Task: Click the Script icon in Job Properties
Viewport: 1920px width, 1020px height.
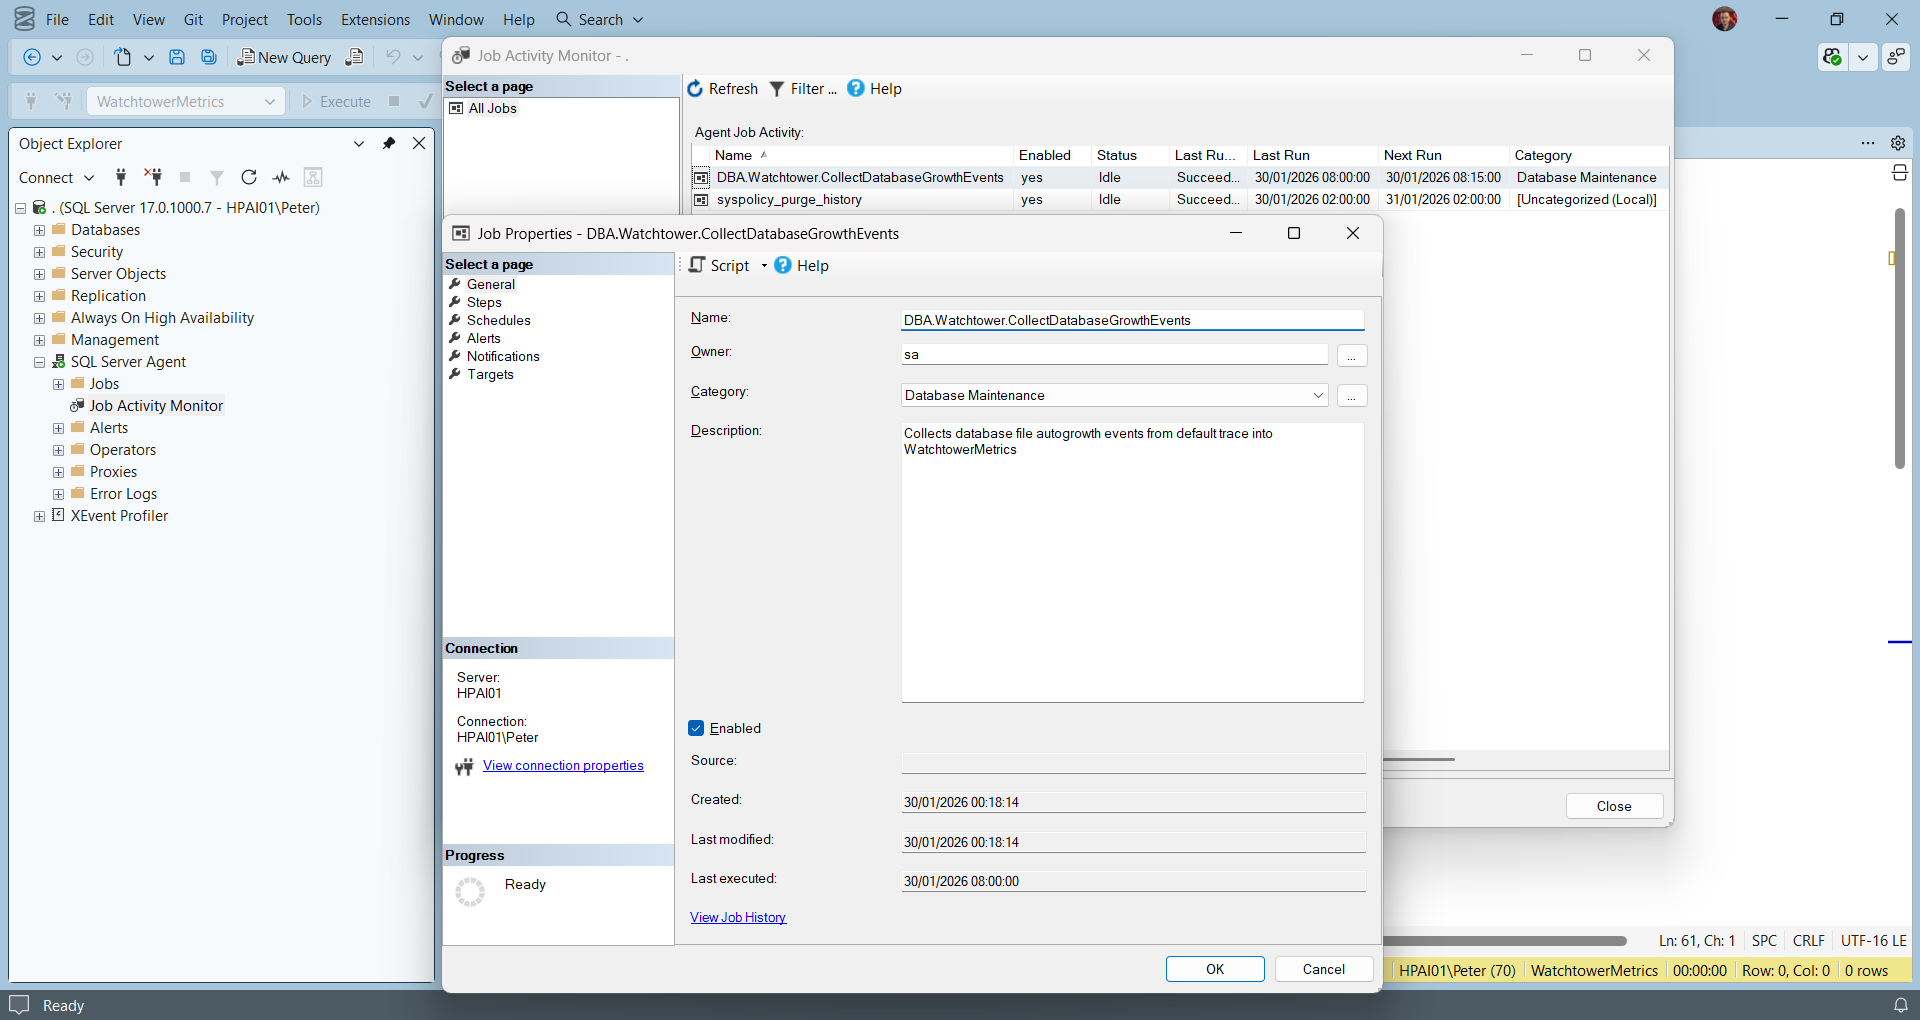Action: tap(698, 265)
